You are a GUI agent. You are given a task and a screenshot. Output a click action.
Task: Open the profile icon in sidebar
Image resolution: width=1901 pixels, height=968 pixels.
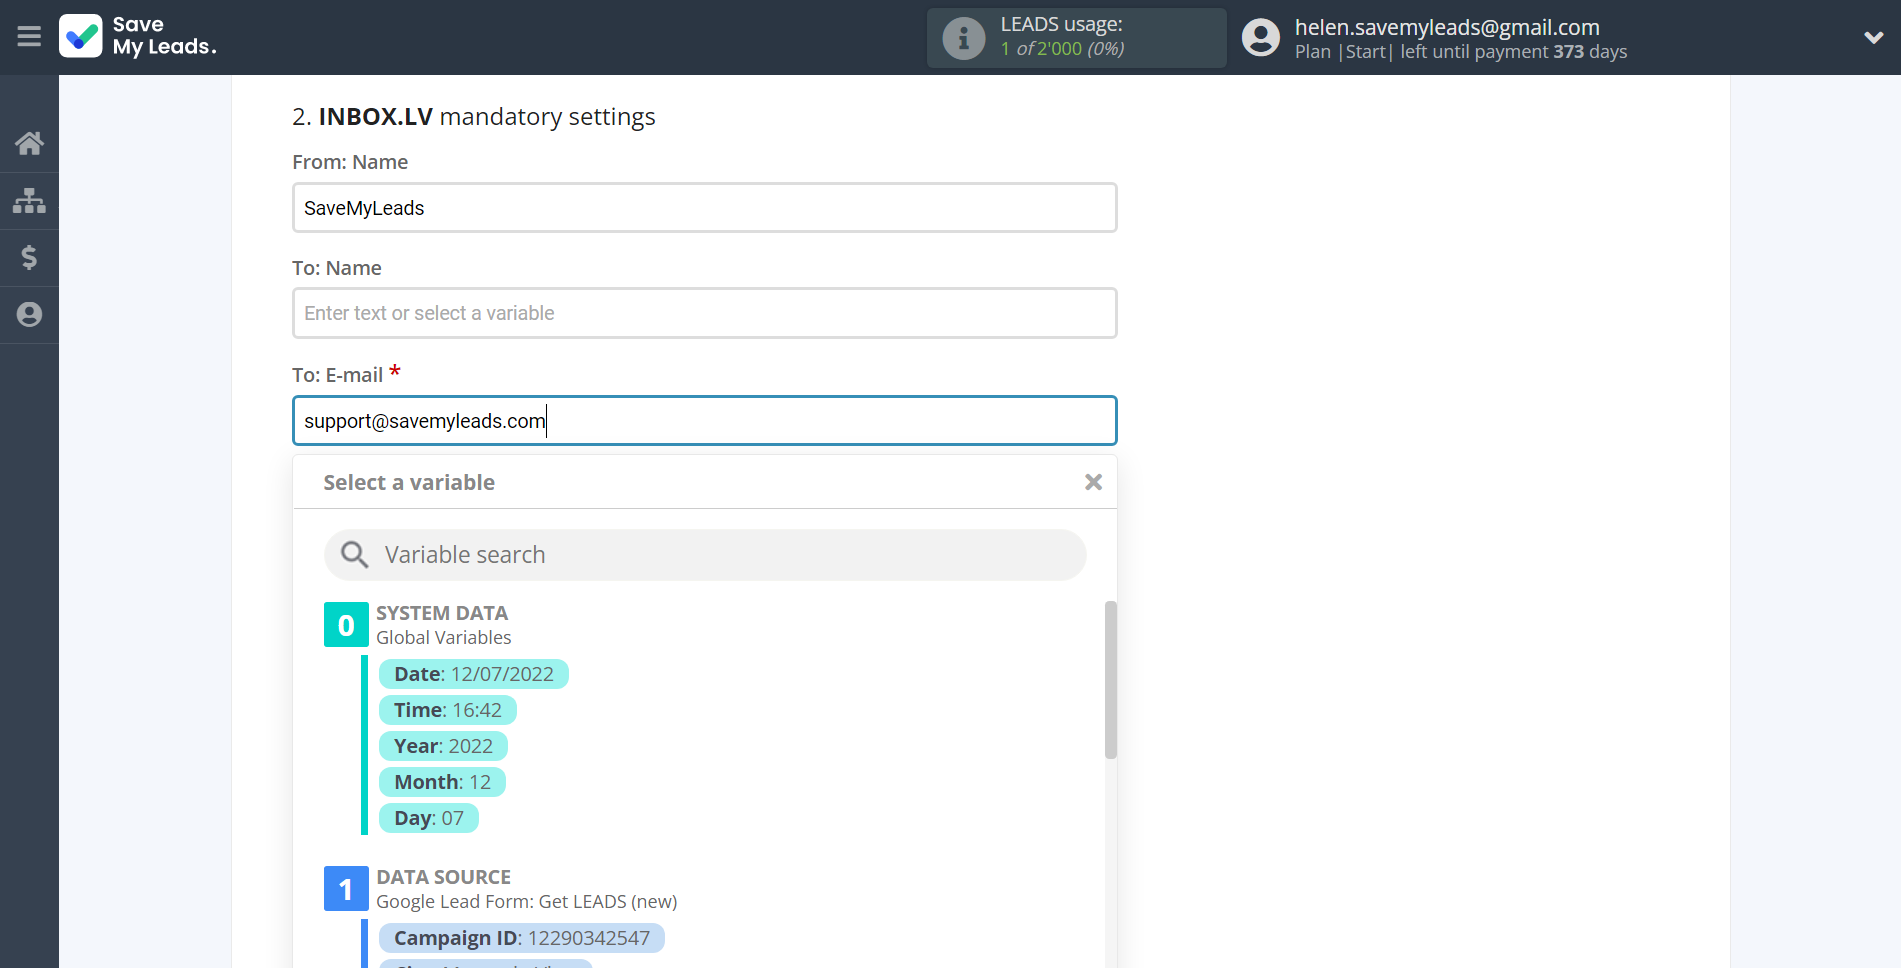click(29, 314)
